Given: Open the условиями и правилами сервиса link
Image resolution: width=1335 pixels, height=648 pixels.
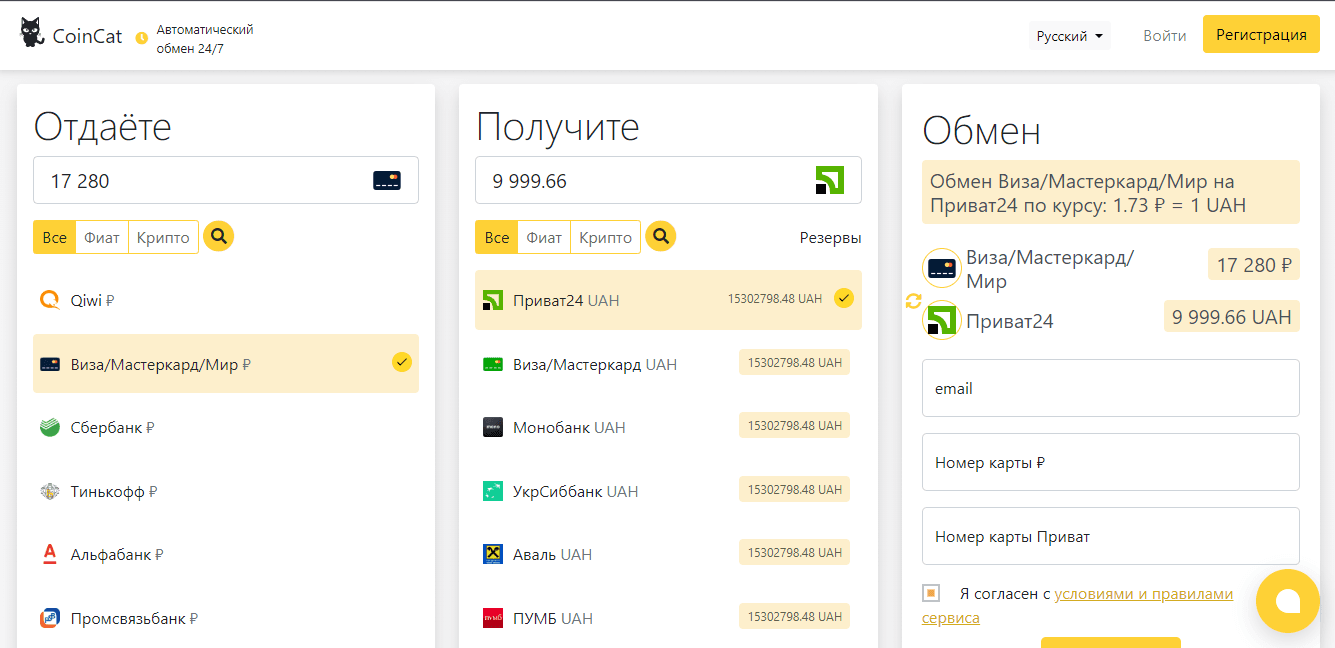Looking at the screenshot, I should [1142, 594].
